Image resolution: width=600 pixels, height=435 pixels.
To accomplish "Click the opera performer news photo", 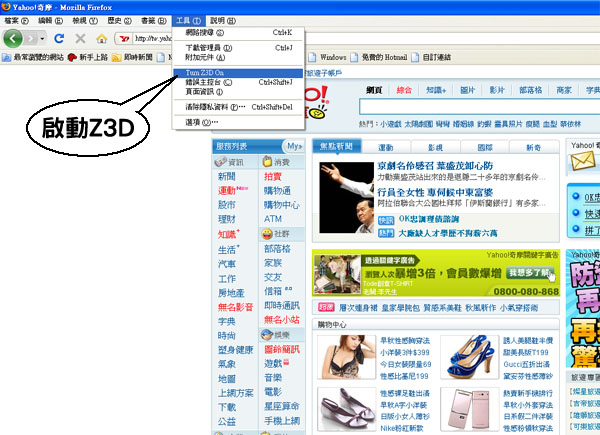I will click(346, 198).
